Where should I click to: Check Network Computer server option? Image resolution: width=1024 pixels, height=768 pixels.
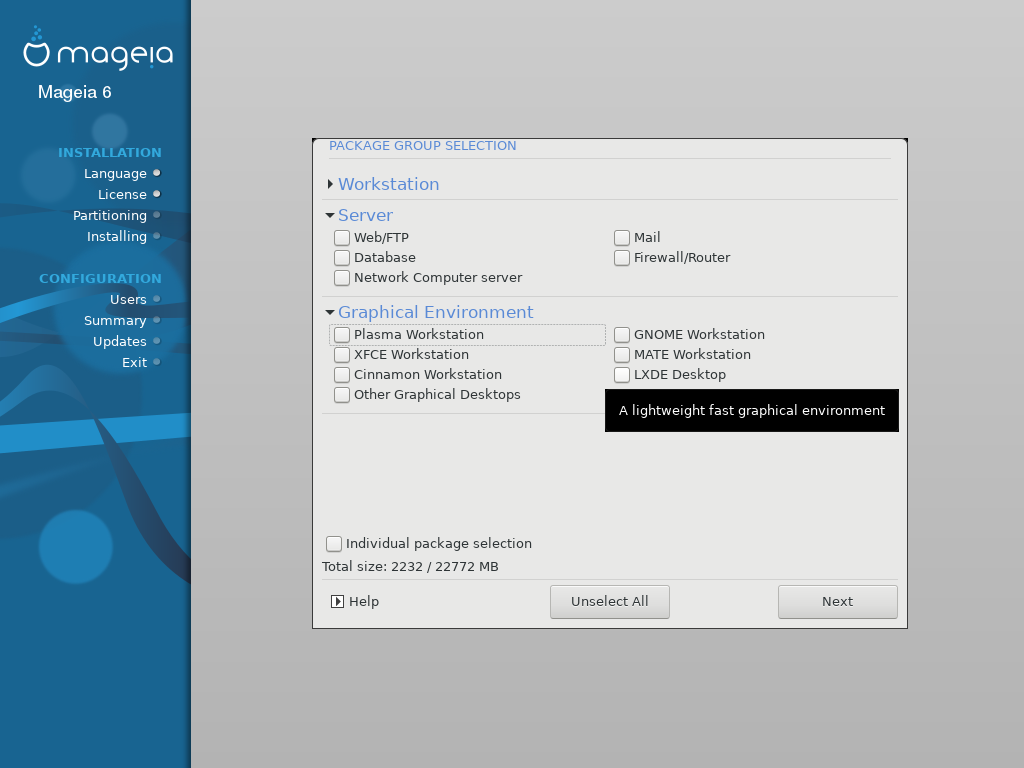click(x=342, y=278)
